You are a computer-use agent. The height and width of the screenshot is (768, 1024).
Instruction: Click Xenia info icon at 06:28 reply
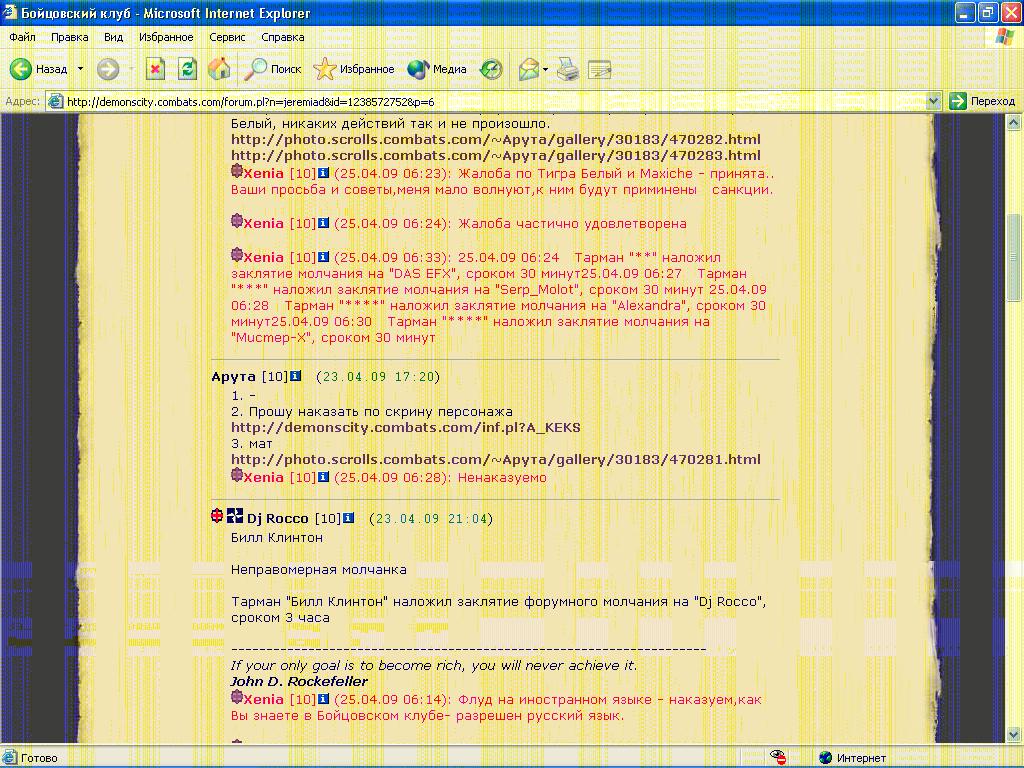323,477
